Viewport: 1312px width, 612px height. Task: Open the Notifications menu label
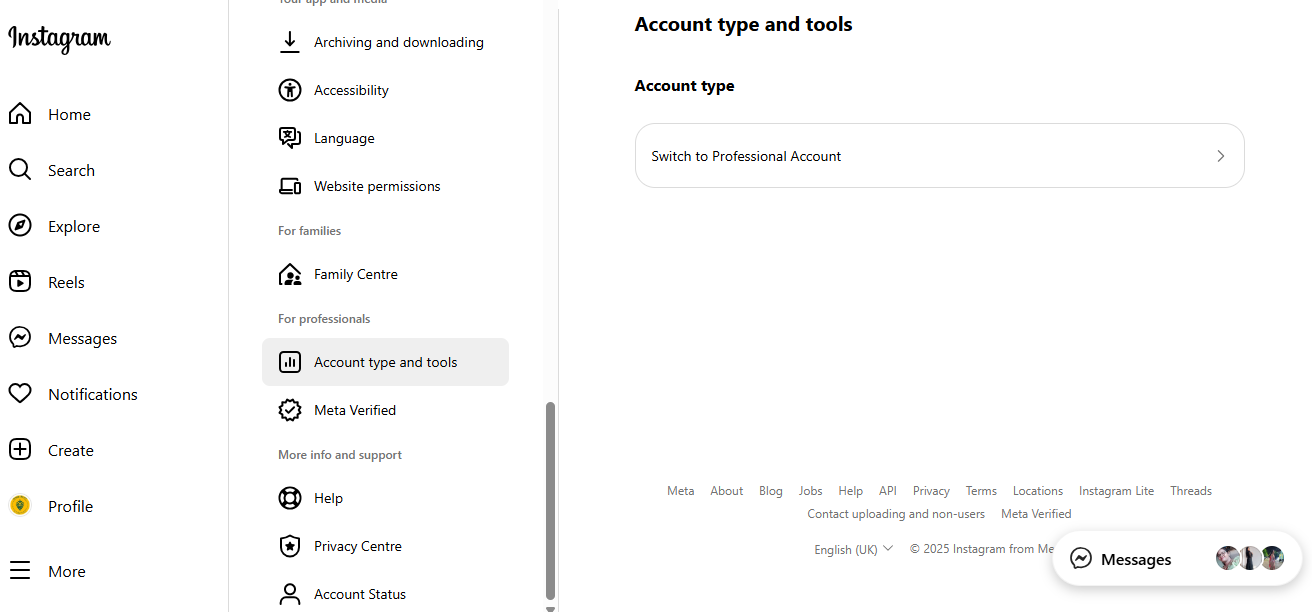[93, 394]
